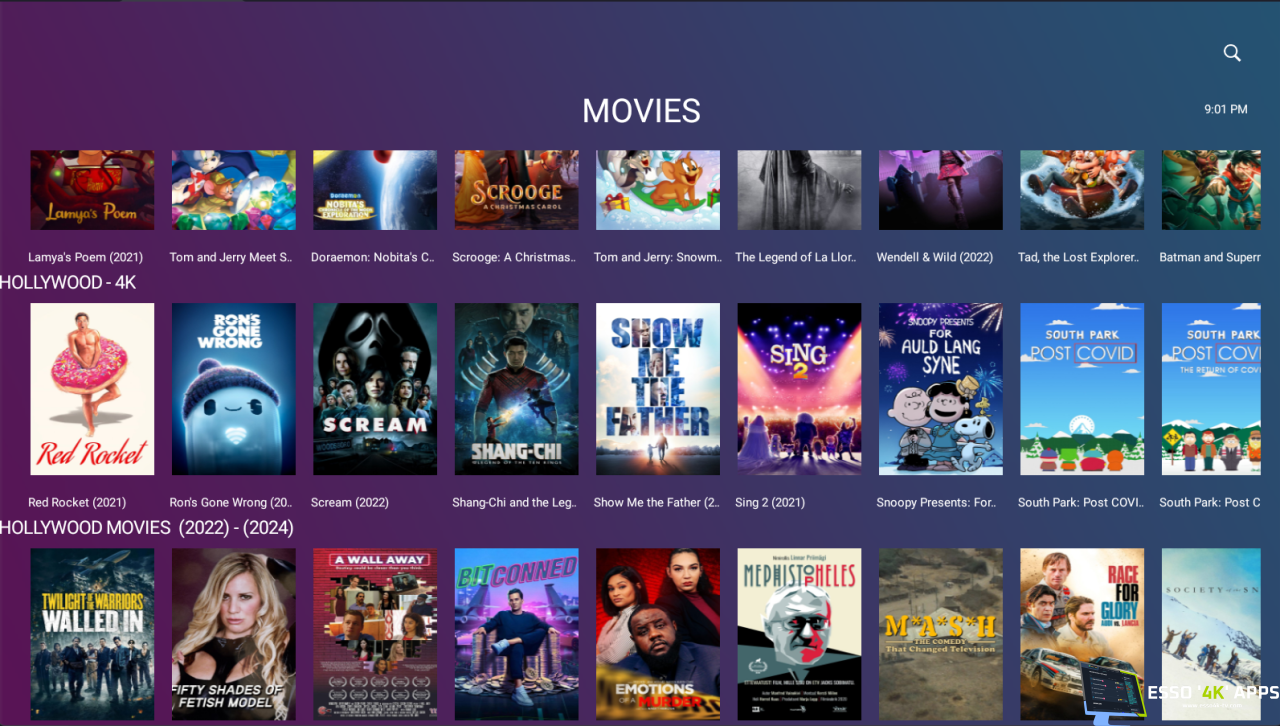
Task: Open the Mephistopheles poster
Action: coord(799,634)
